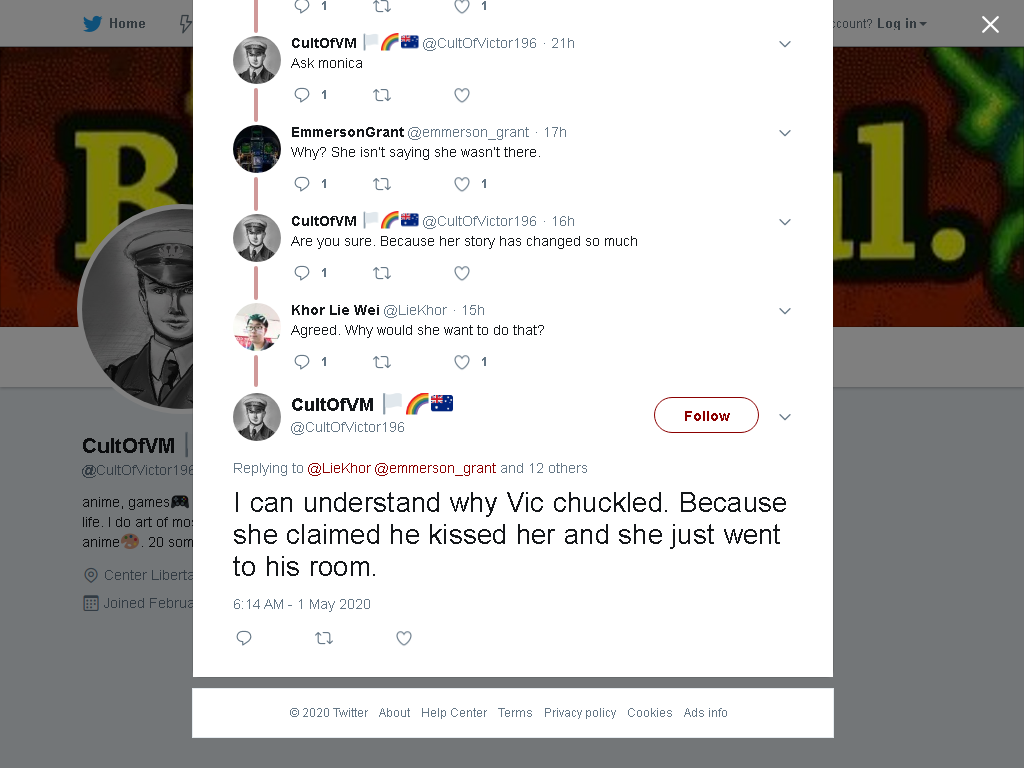Open options chevron on 'Ask monica' tweet

[785, 44]
